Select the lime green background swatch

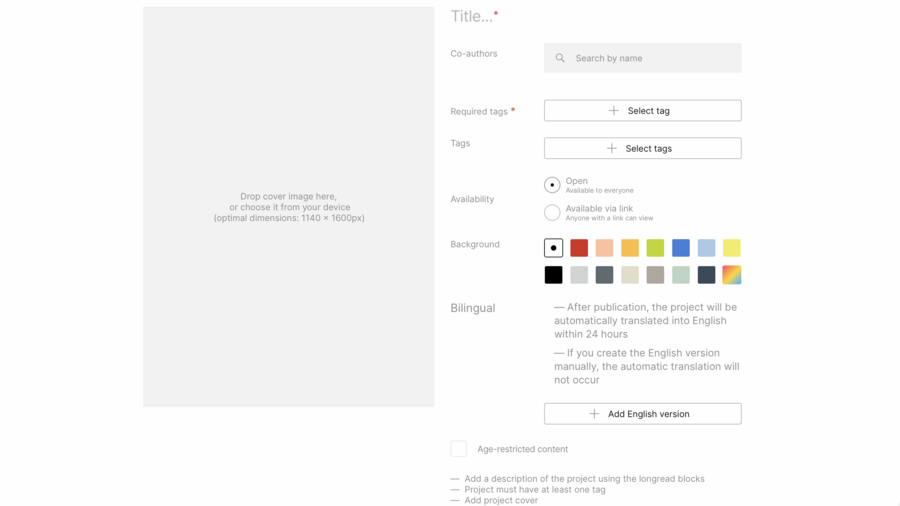tap(655, 248)
